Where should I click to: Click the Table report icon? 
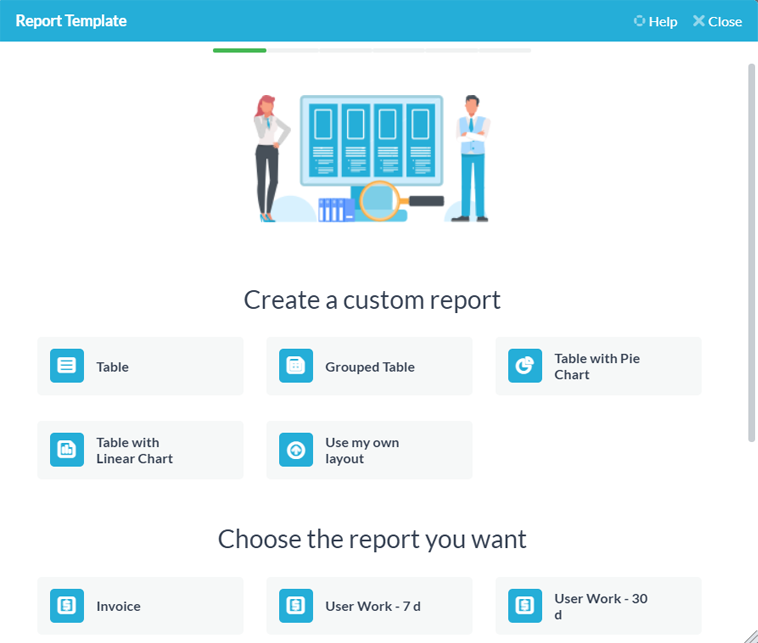(x=67, y=366)
